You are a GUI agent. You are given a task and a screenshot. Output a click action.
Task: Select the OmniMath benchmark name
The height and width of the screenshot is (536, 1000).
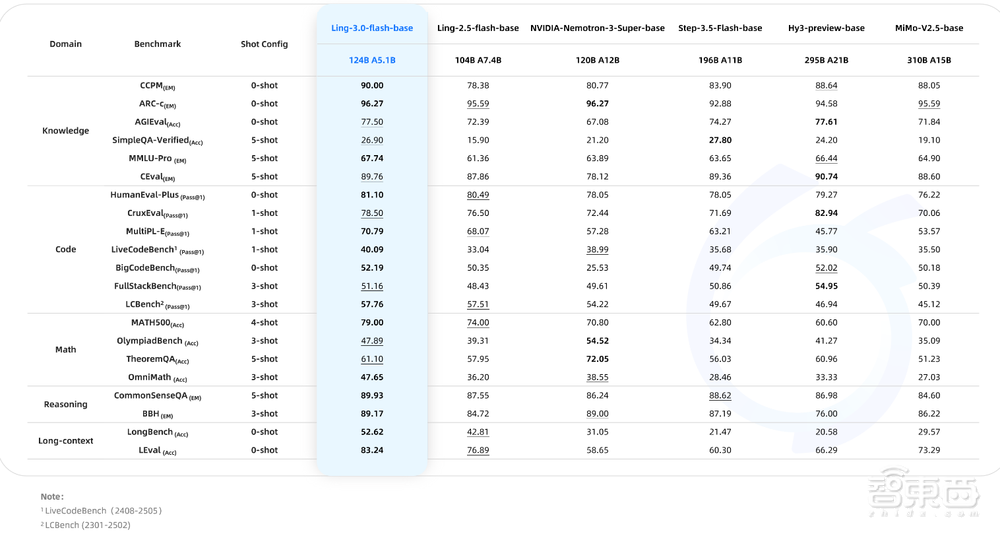[x=158, y=378]
